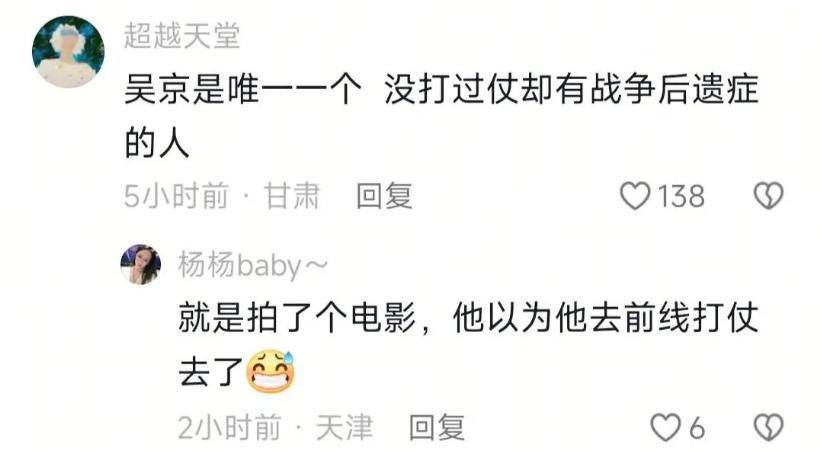Screen dimensions: 822x449
Task: Click the 138 like count
Action: tap(681, 196)
